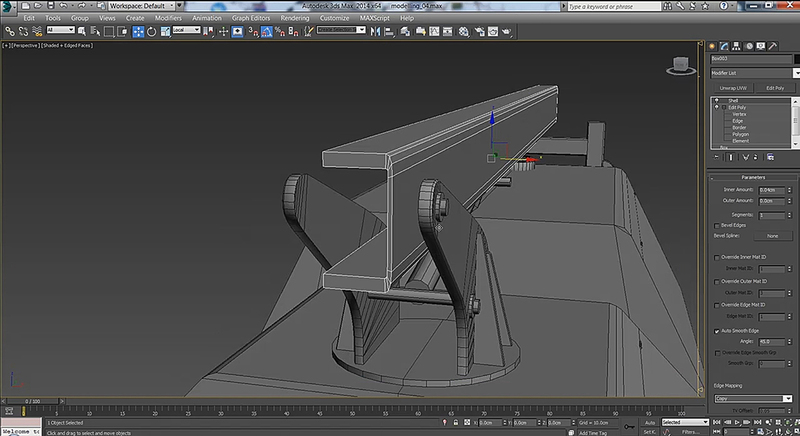Activate the Select and Rotate tool
Screen dimensions: 800x436
pyautogui.click(x=151, y=30)
